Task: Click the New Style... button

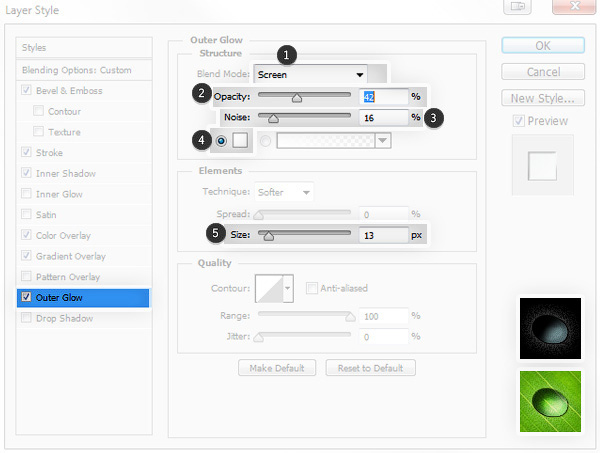Action: (543, 98)
